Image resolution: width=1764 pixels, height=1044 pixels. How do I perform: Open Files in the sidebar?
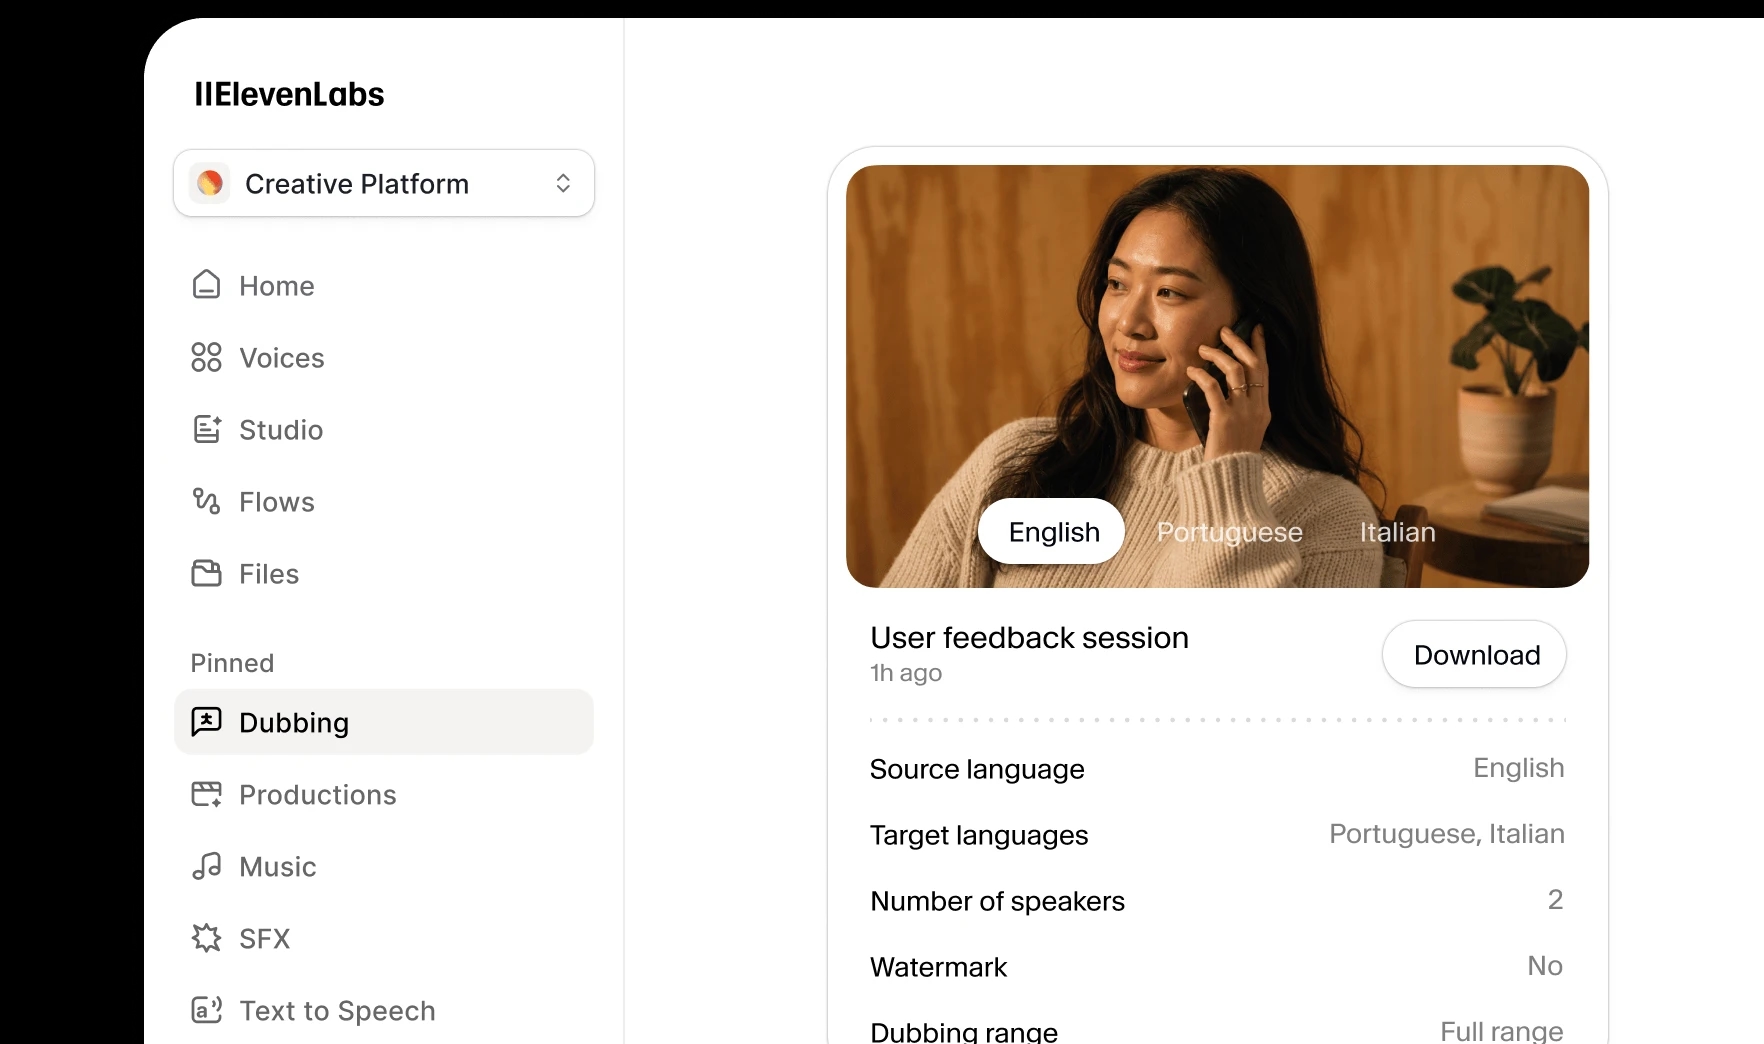point(384,574)
